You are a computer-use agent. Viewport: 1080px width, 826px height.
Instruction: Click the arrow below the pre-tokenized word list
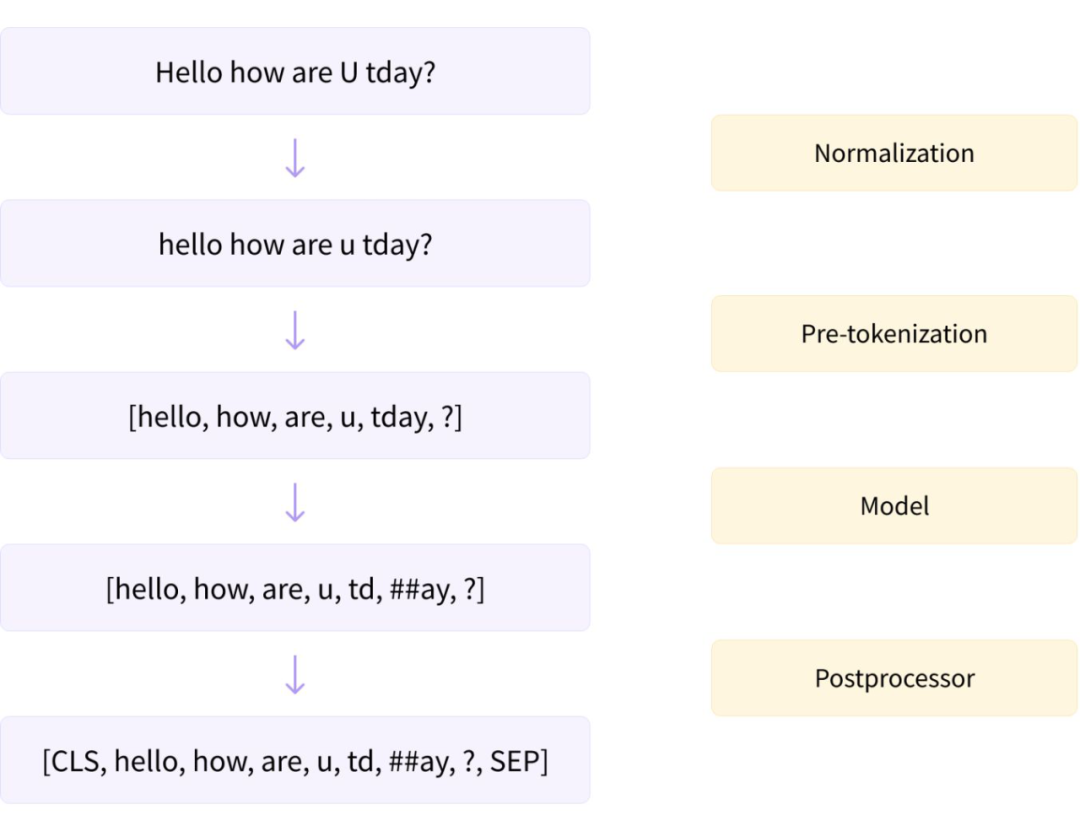295,503
